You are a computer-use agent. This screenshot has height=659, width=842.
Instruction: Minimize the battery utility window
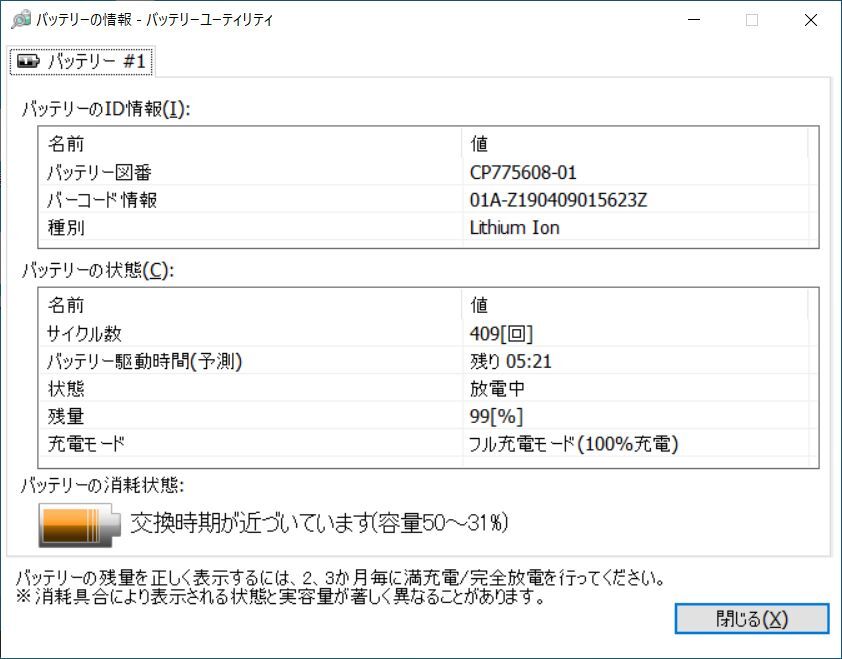pyautogui.click(x=694, y=20)
